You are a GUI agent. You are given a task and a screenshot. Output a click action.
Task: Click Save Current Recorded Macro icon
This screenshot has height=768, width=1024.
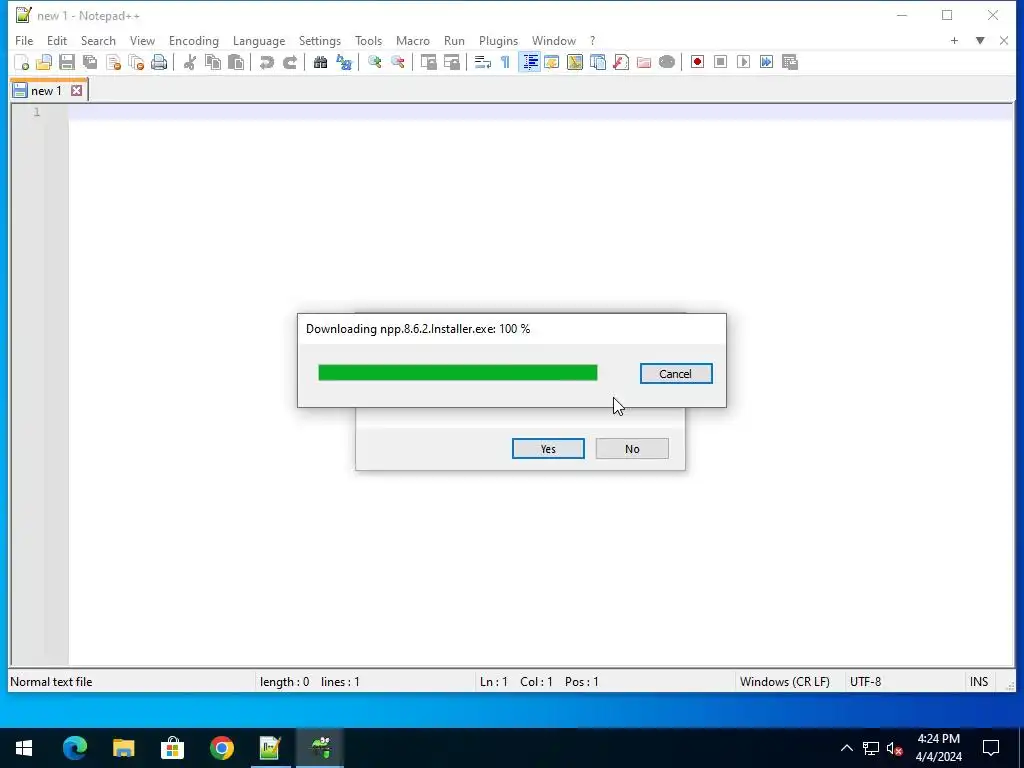[790, 62]
